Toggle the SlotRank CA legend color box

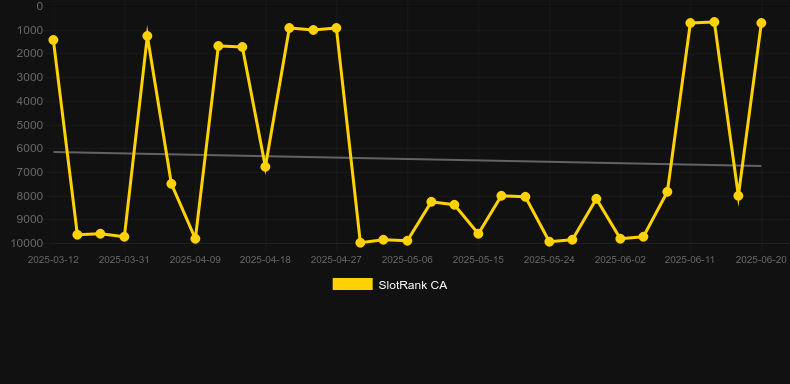(352, 284)
